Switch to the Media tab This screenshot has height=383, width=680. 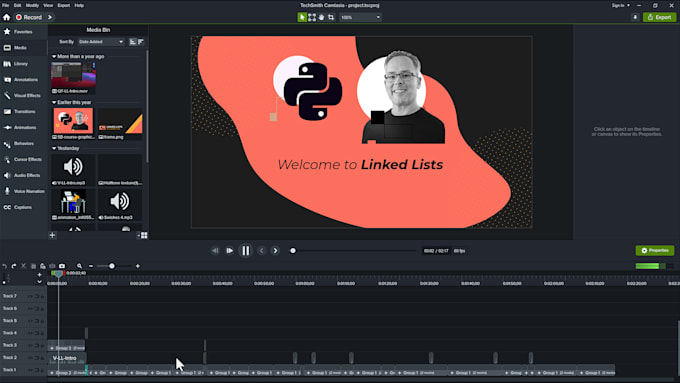pyautogui.click(x=23, y=48)
